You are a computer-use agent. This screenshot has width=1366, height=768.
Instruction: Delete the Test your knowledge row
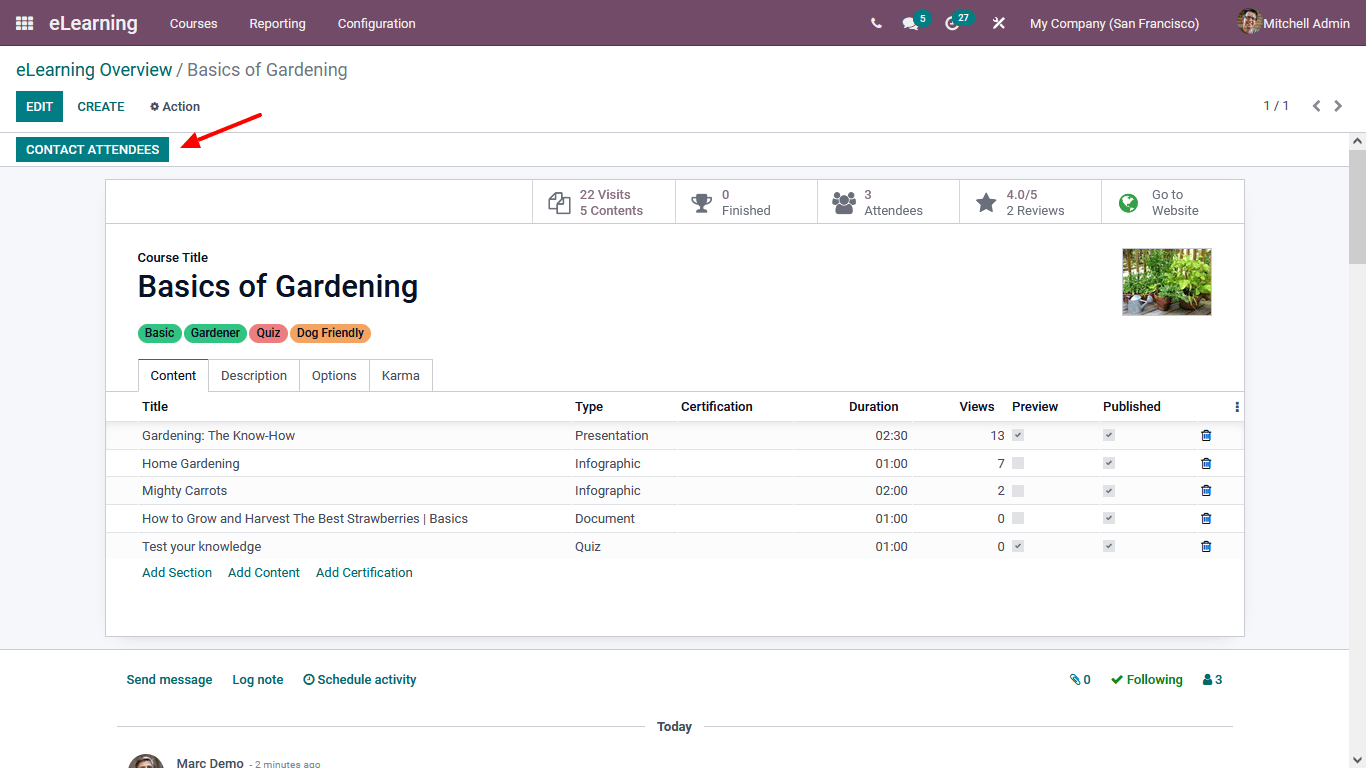tap(1206, 547)
